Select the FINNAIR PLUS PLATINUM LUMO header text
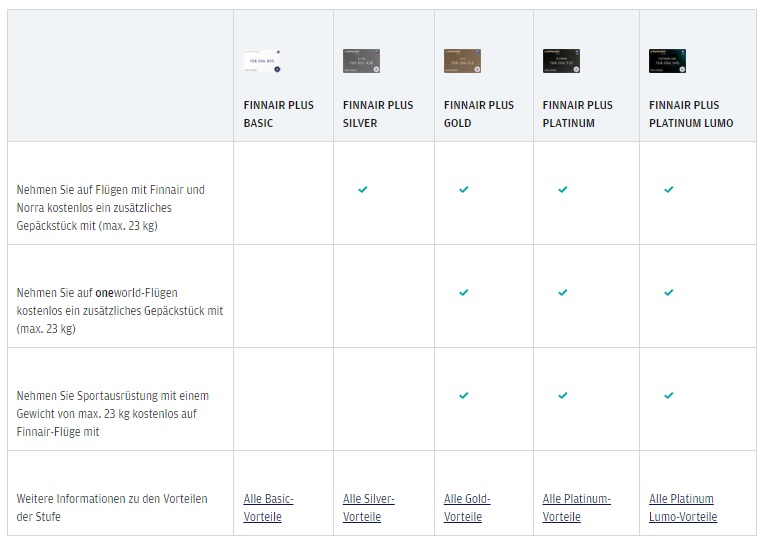 coord(691,114)
